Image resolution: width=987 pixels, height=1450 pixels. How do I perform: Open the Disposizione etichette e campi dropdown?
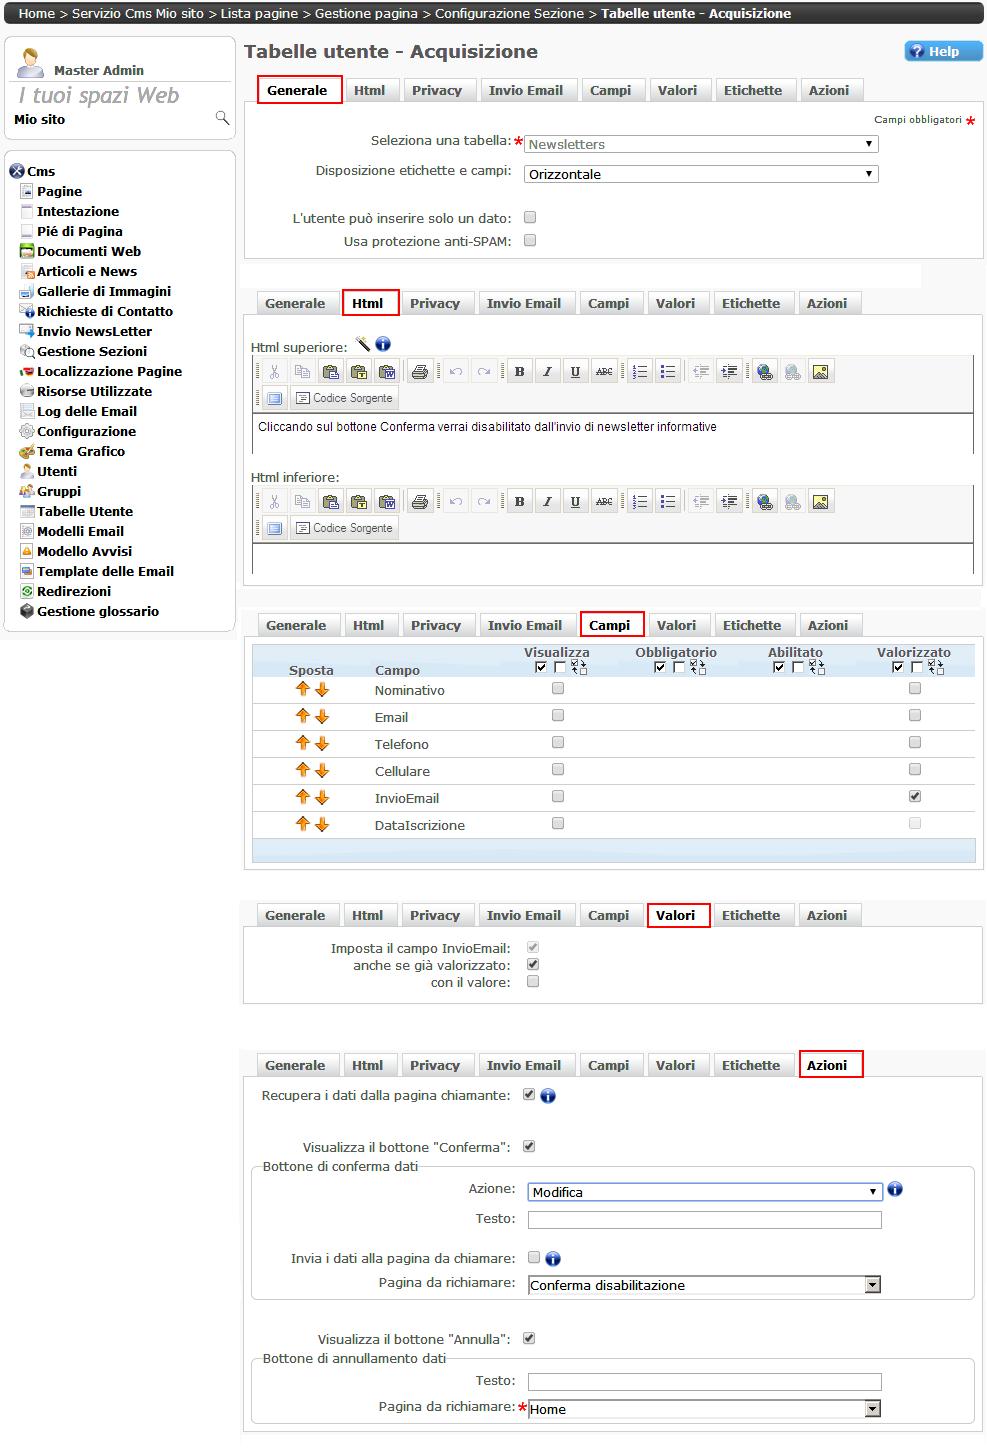(700, 174)
